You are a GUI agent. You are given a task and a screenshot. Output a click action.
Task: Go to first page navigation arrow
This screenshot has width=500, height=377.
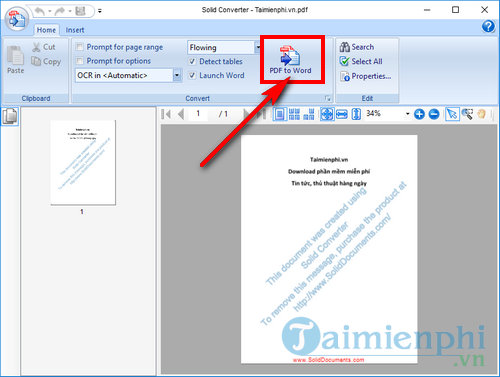166,114
